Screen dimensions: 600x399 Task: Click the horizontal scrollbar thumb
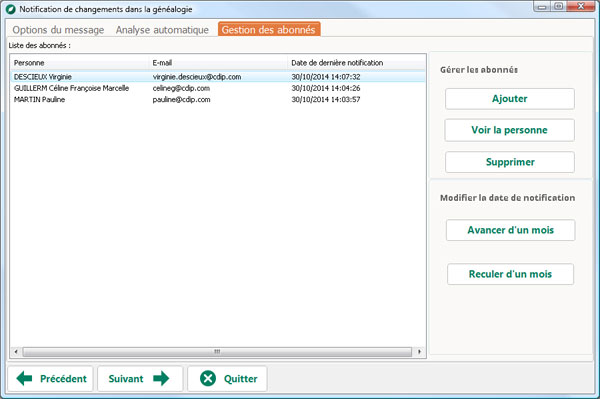pos(217,352)
